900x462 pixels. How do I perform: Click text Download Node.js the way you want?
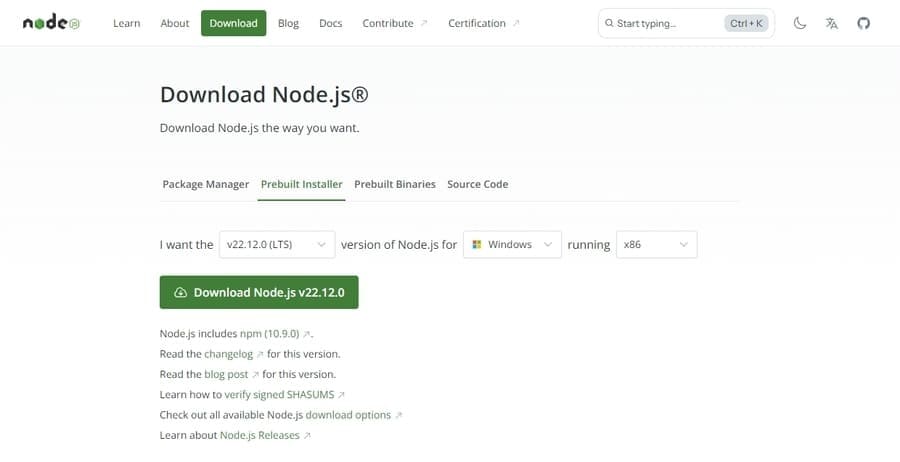pyautogui.click(x=259, y=128)
